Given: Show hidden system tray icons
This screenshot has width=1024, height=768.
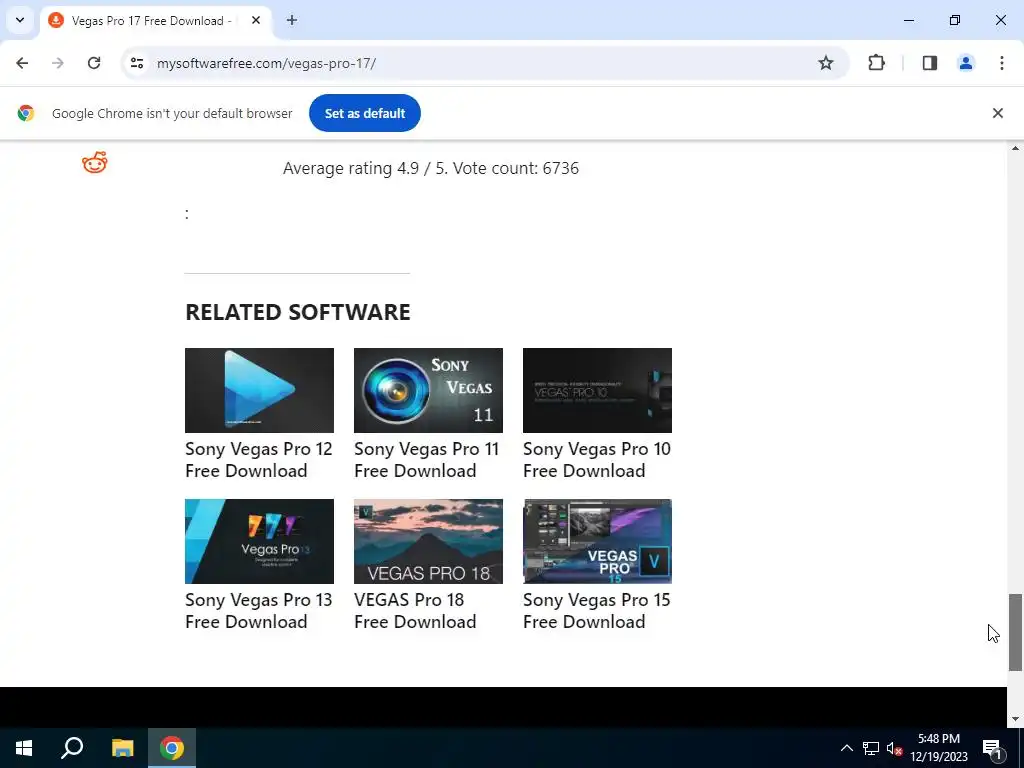Looking at the screenshot, I should 846,748.
